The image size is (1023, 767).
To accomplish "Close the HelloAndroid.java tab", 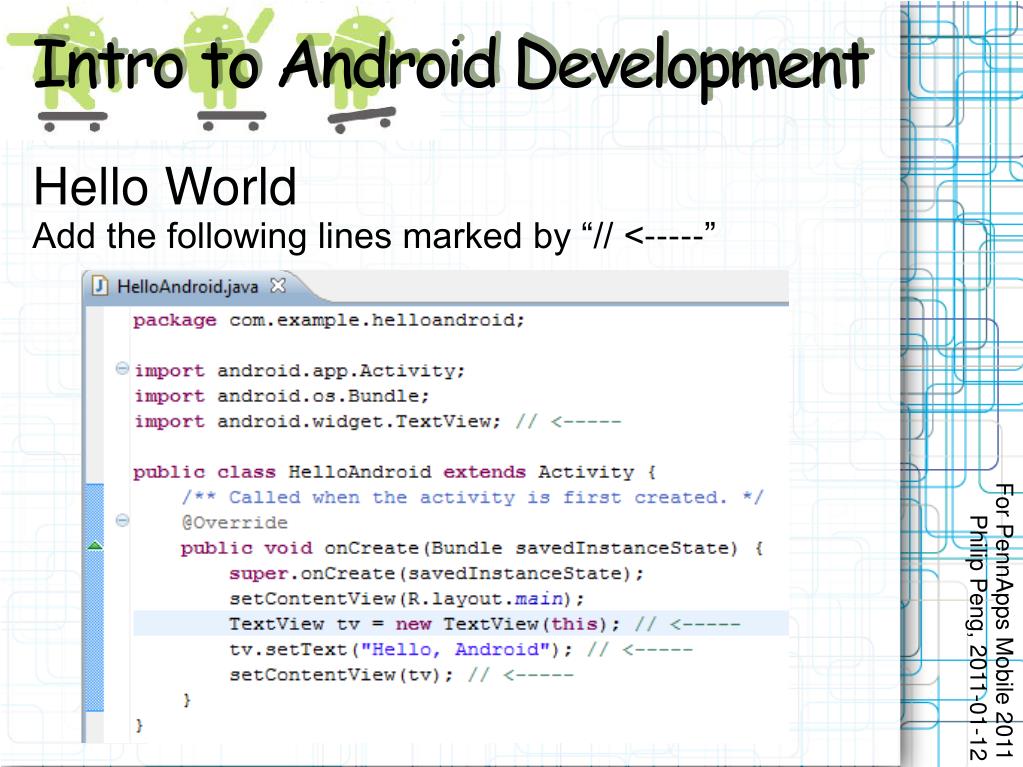I will coord(278,286).
